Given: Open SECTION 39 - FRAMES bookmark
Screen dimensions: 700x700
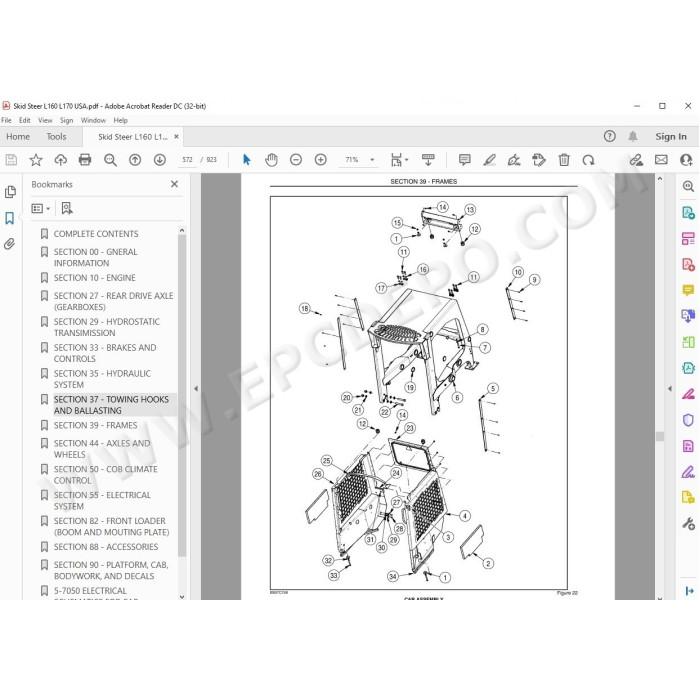Looking at the screenshot, I should (95, 425).
